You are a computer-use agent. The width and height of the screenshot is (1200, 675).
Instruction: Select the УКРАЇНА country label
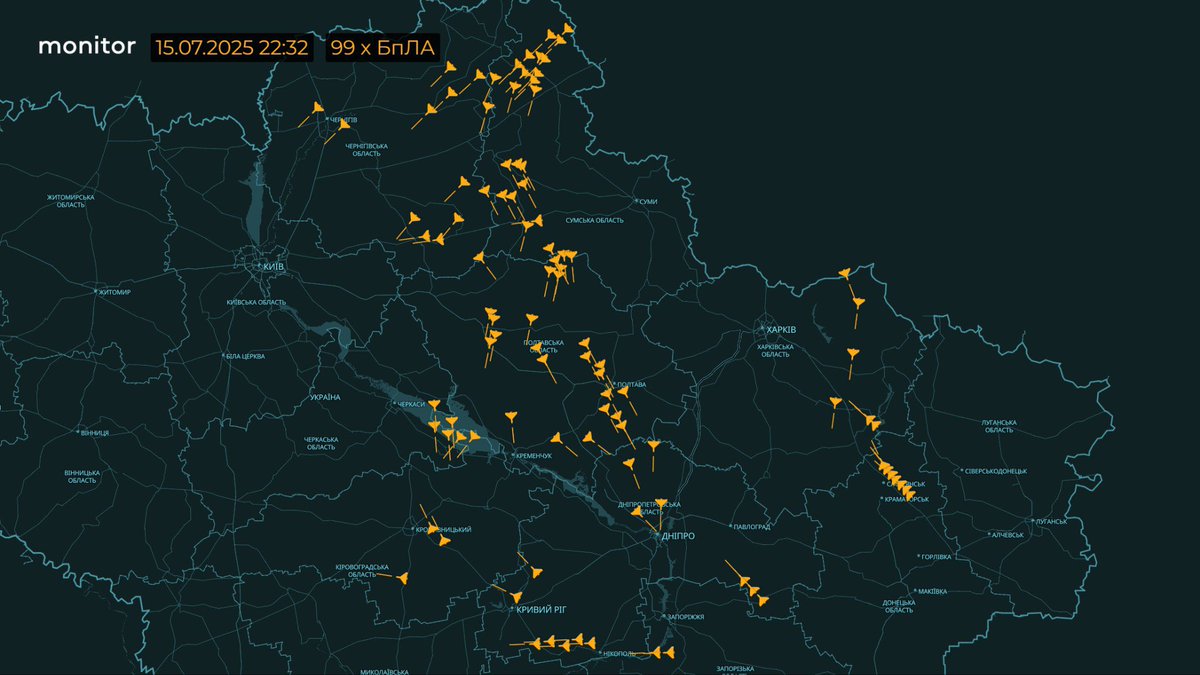pos(325,397)
